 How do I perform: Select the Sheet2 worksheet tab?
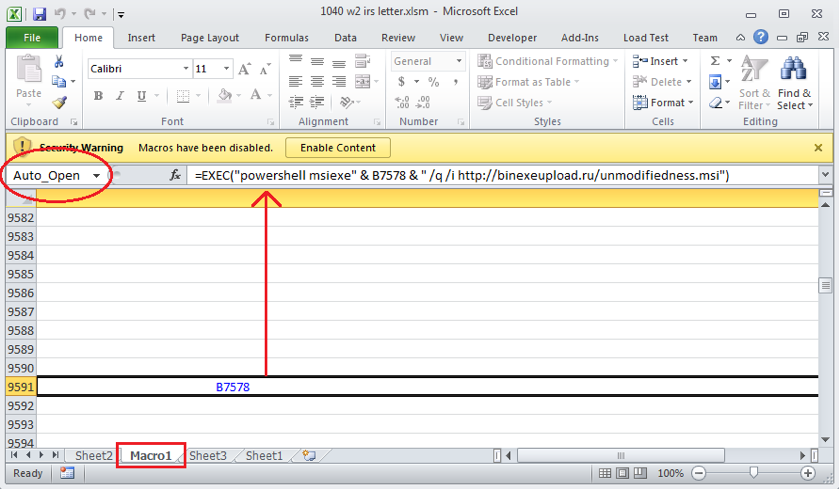[94, 456]
